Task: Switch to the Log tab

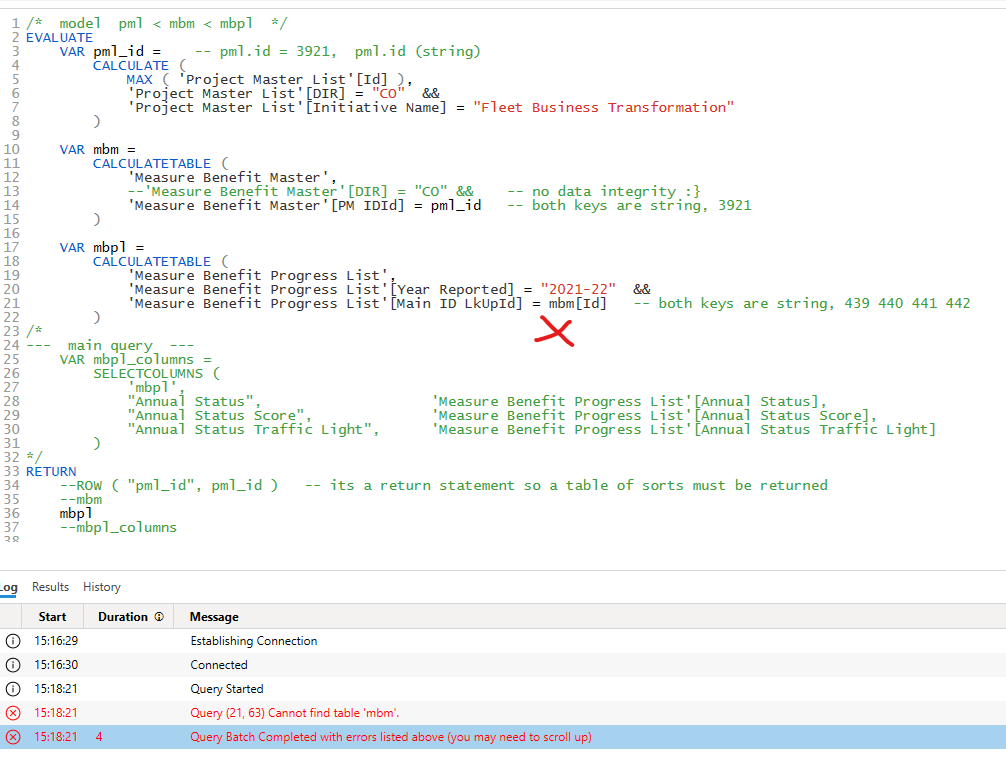Action: (8, 587)
